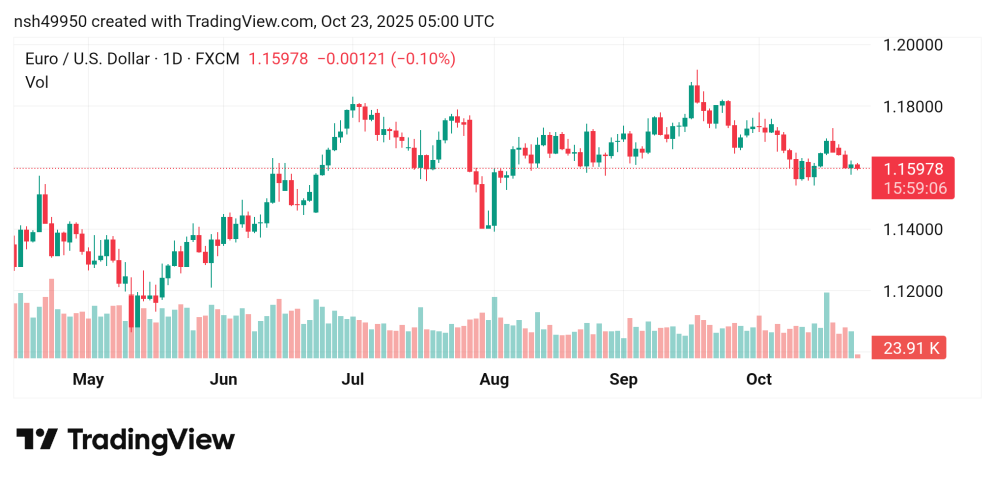
Task: Click the −0.00121 (−0.10%) change value
Action: point(386,59)
